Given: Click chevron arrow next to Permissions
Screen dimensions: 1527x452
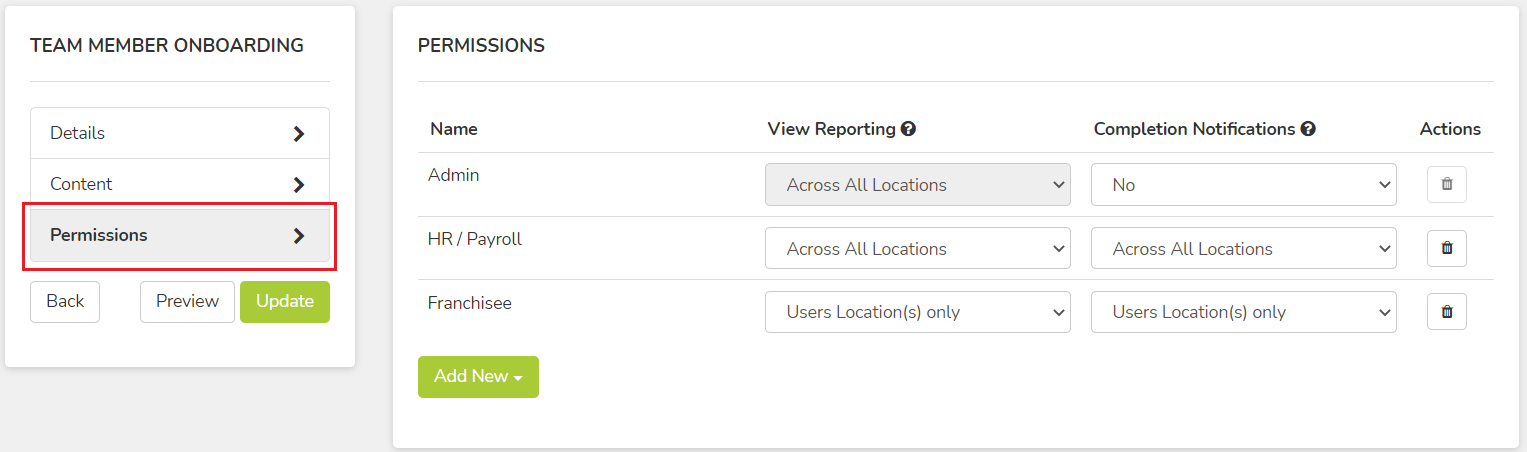Looking at the screenshot, I should [298, 236].
